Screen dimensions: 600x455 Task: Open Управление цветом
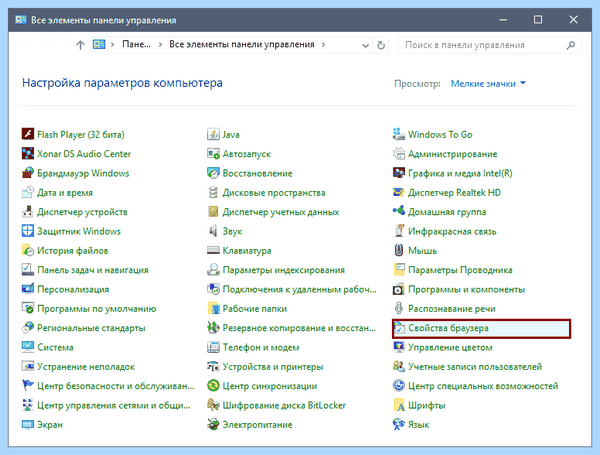(450, 347)
